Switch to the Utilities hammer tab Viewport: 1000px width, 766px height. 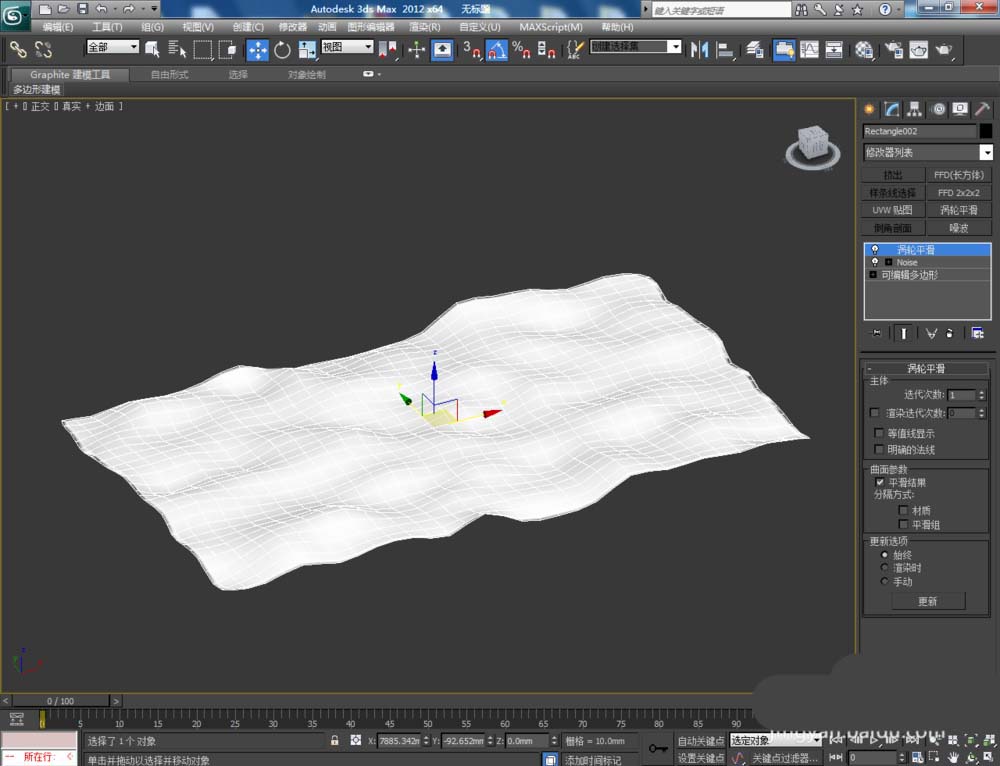pyautogui.click(x=983, y=109)
